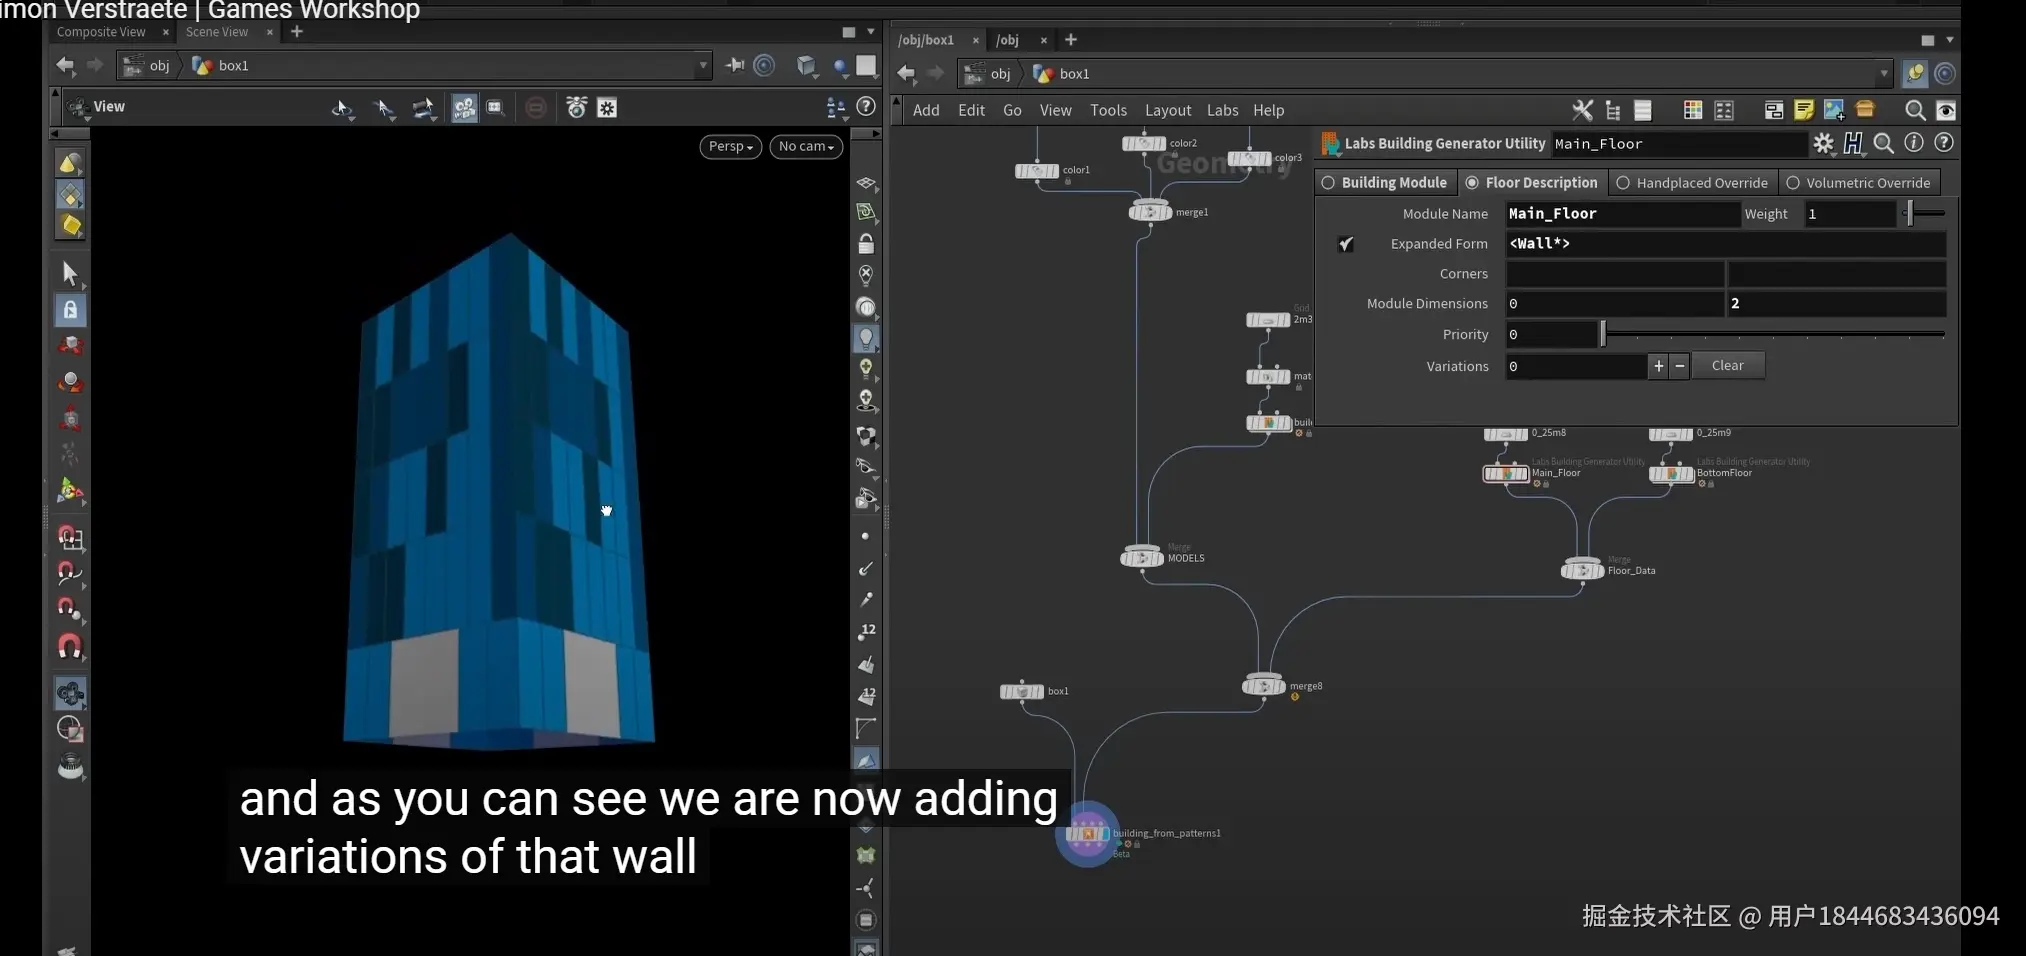Open the No cam camera dropdown
Image resolution: width=2026 pixels, height=956 pixels.
click(806, 146)
